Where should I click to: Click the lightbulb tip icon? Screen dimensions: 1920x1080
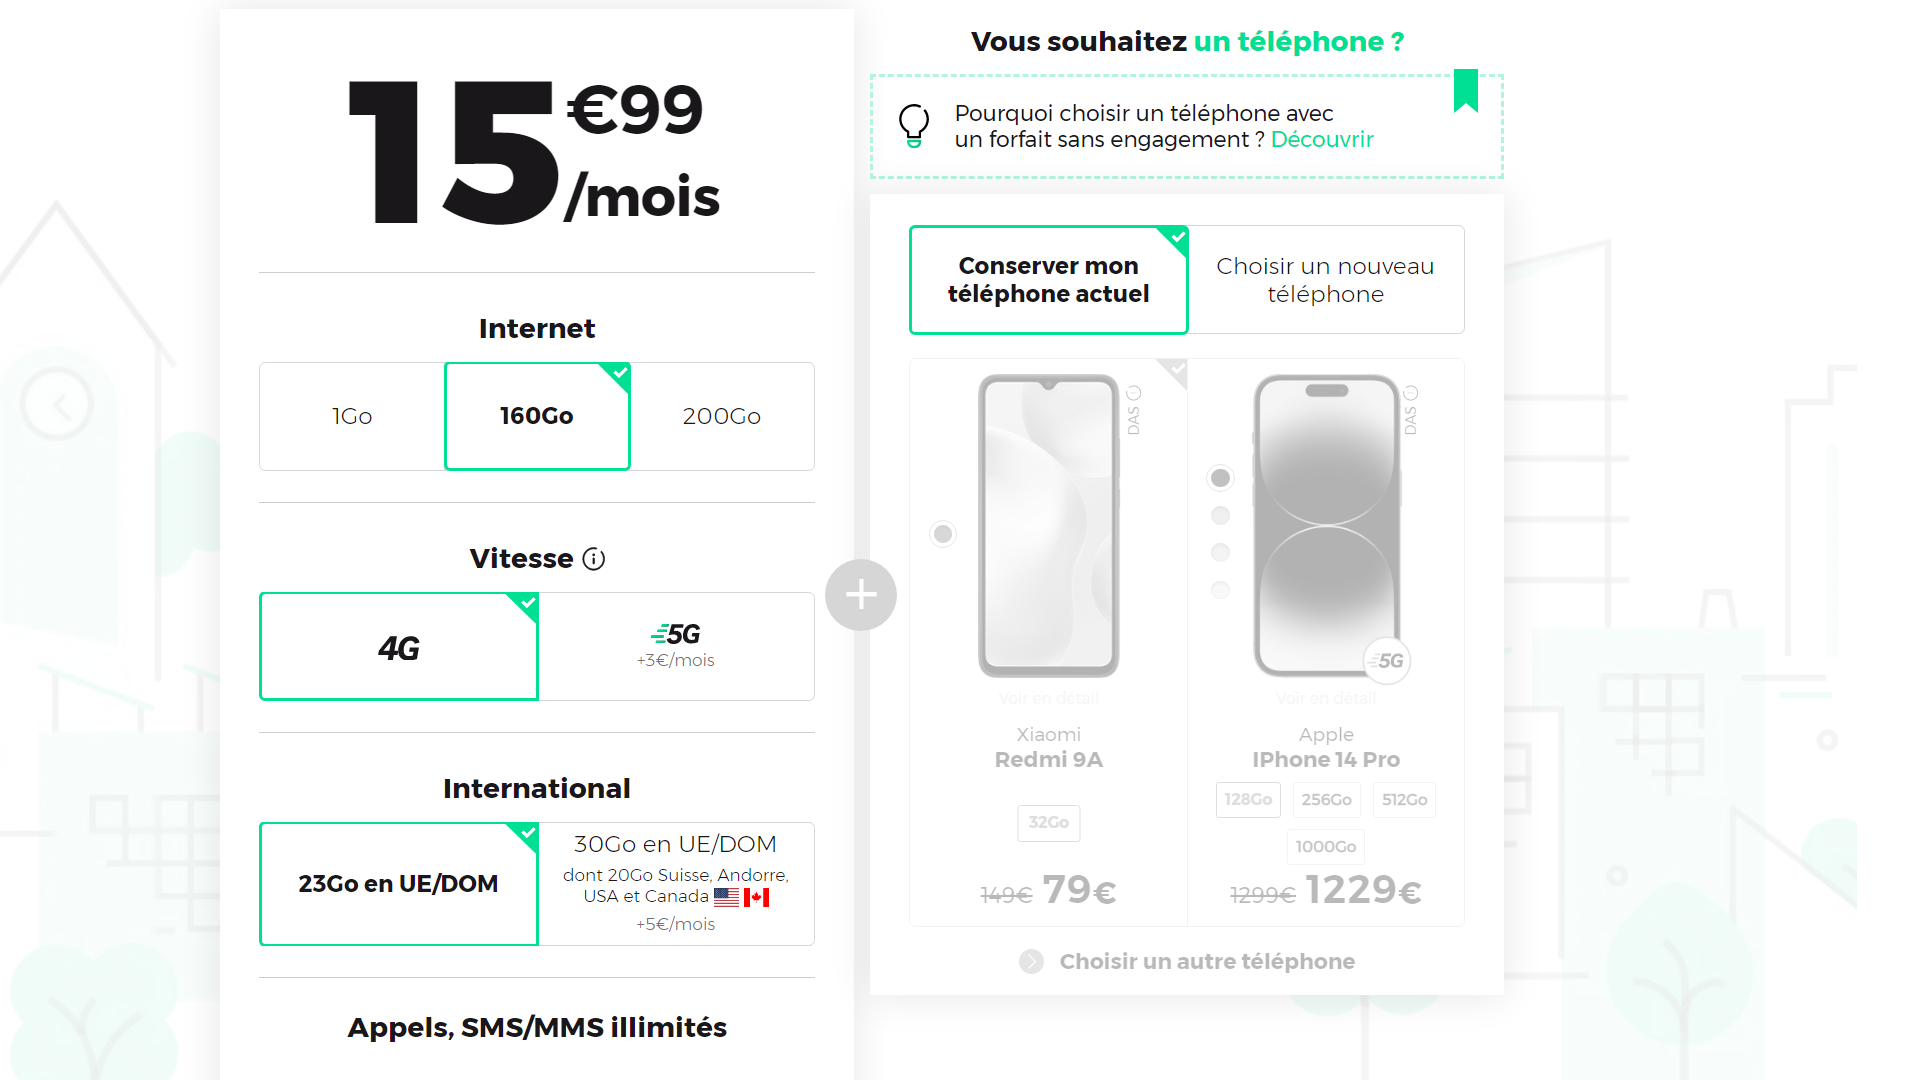914,126
